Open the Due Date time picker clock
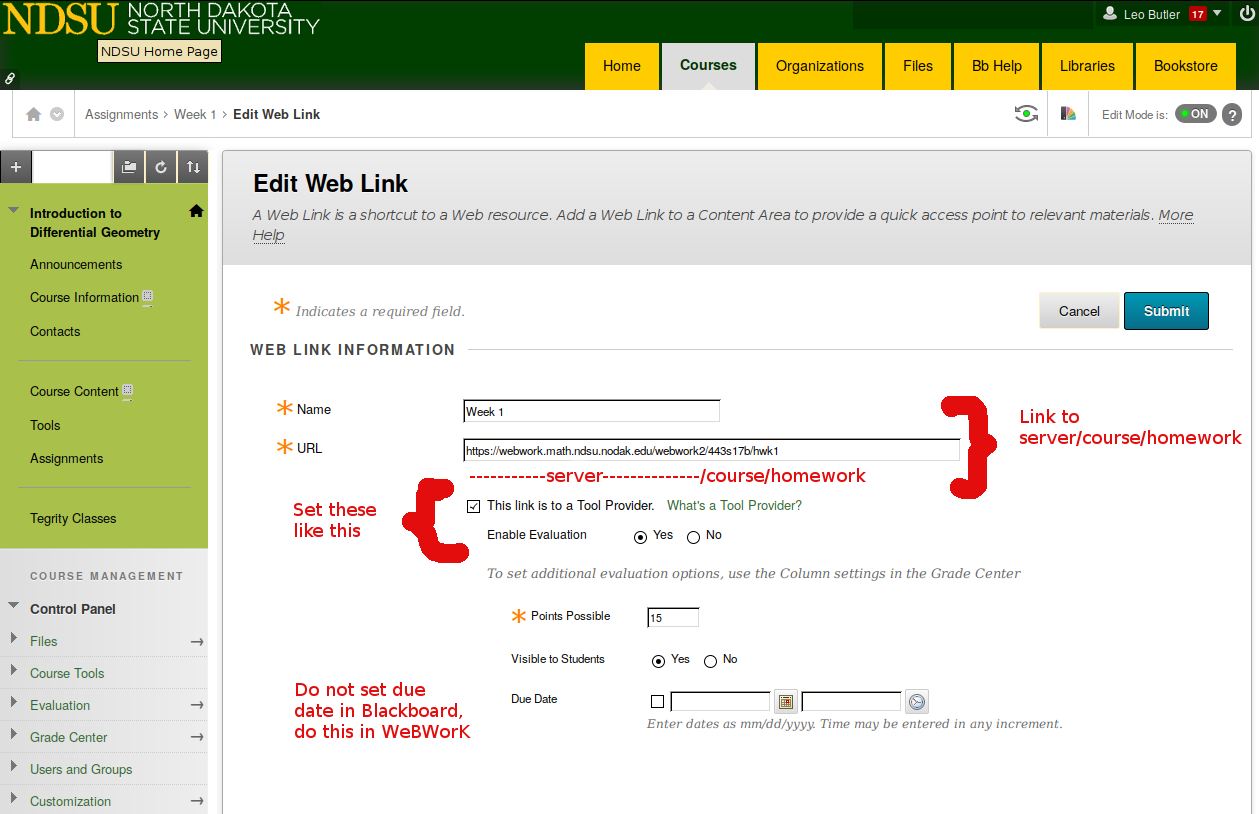Screen dimensions: 1259x814 tap(916, 702)
